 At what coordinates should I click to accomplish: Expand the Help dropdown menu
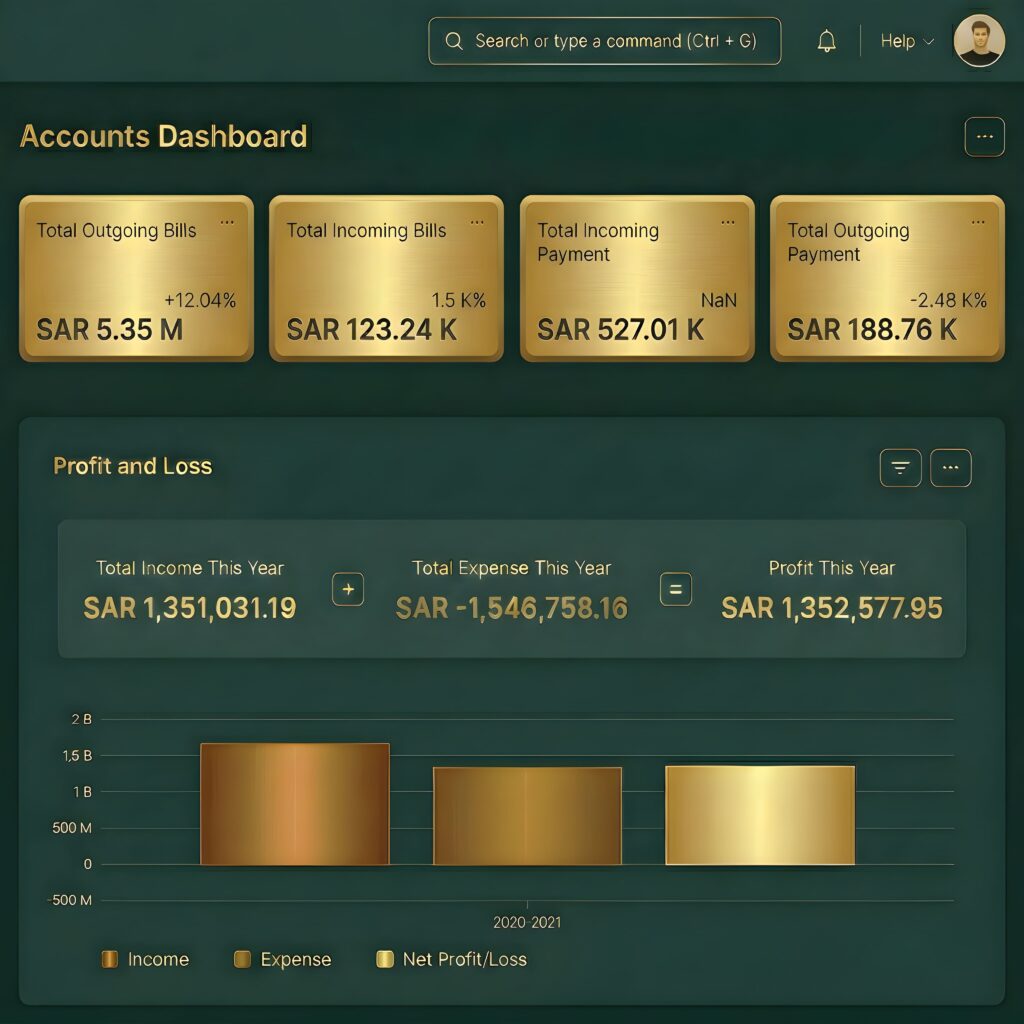click(906, 41)
